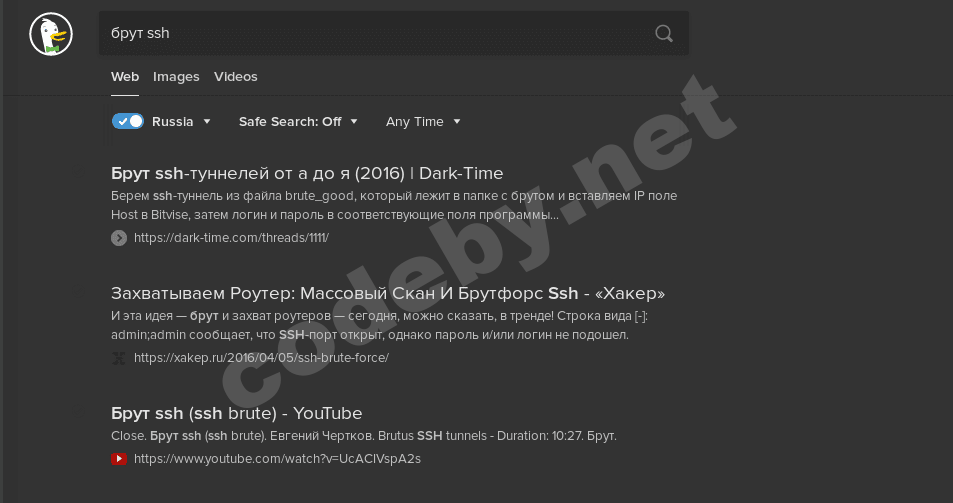
Task: Click the xakep.ru ssh-brute-force URL
Action: click(261, 358)
